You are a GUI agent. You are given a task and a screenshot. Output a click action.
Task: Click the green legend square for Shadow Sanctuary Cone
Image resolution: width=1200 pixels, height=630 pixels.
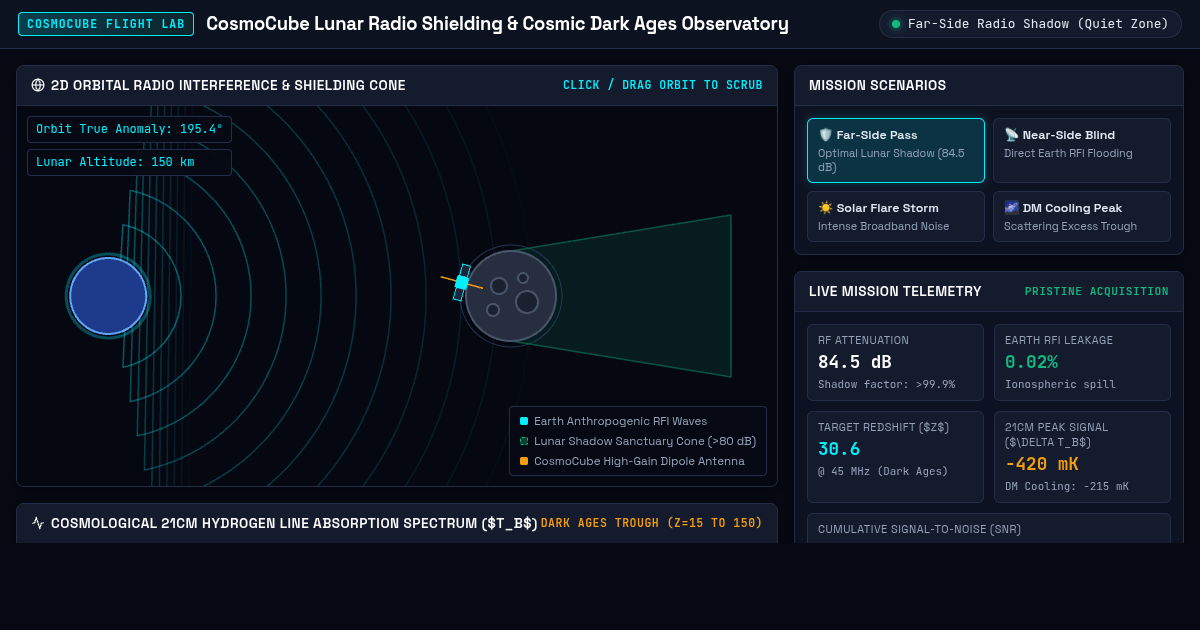(524, 441)
